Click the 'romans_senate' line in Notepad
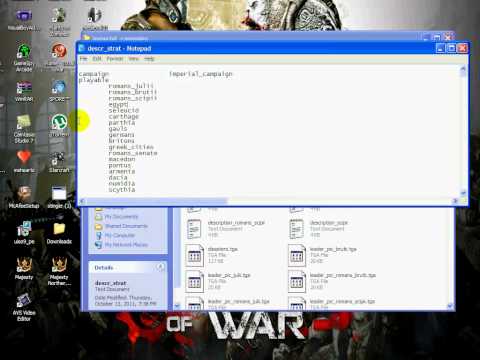 133,153
